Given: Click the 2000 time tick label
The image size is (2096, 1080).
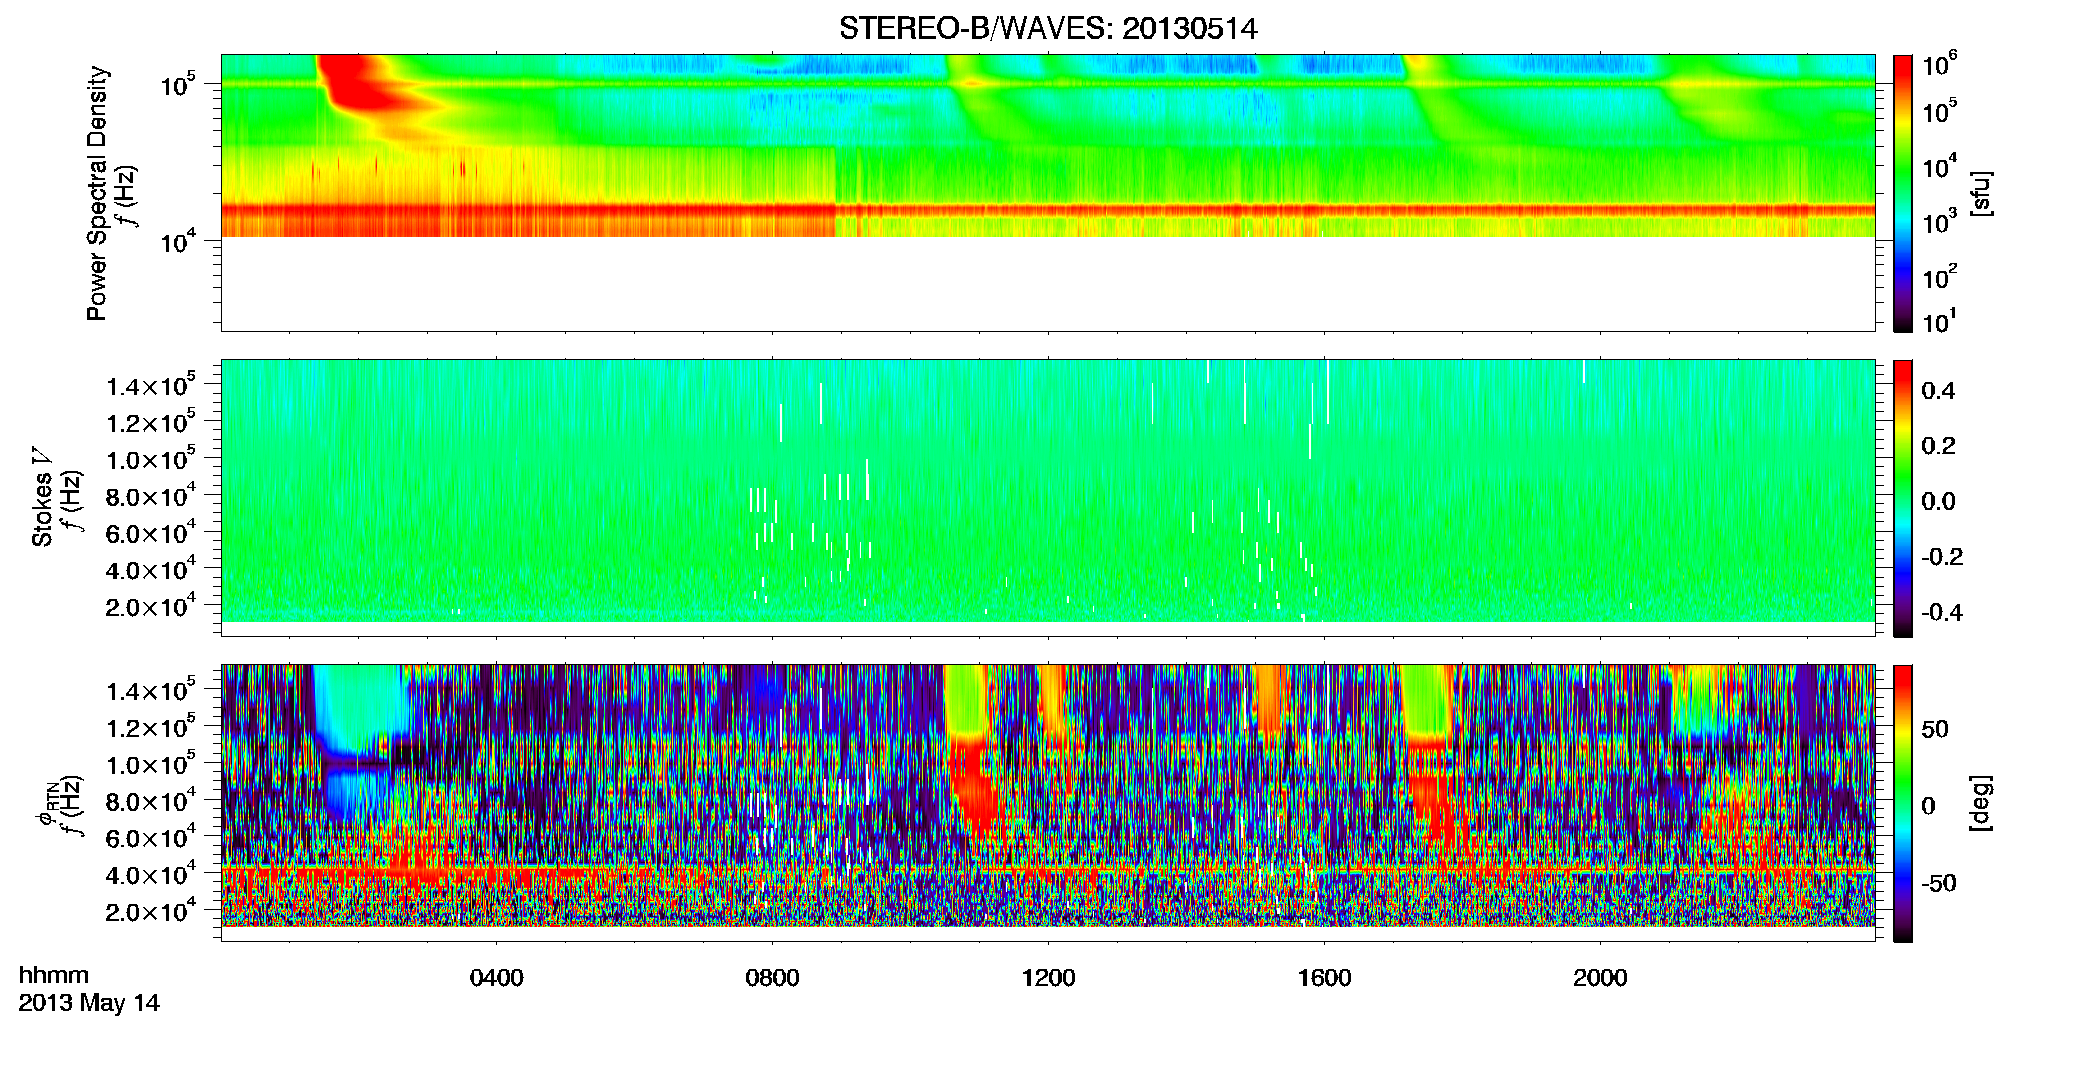Looking at the screenshot, I should click(x=1600, y=978).
